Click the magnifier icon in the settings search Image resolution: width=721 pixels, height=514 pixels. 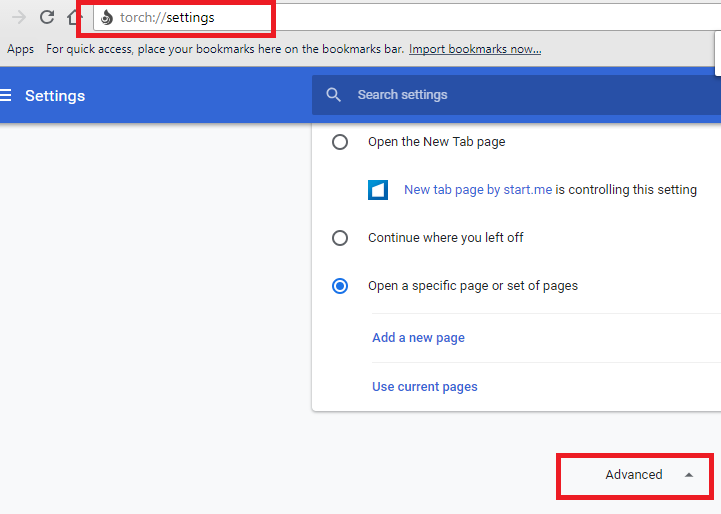point(334,95)
